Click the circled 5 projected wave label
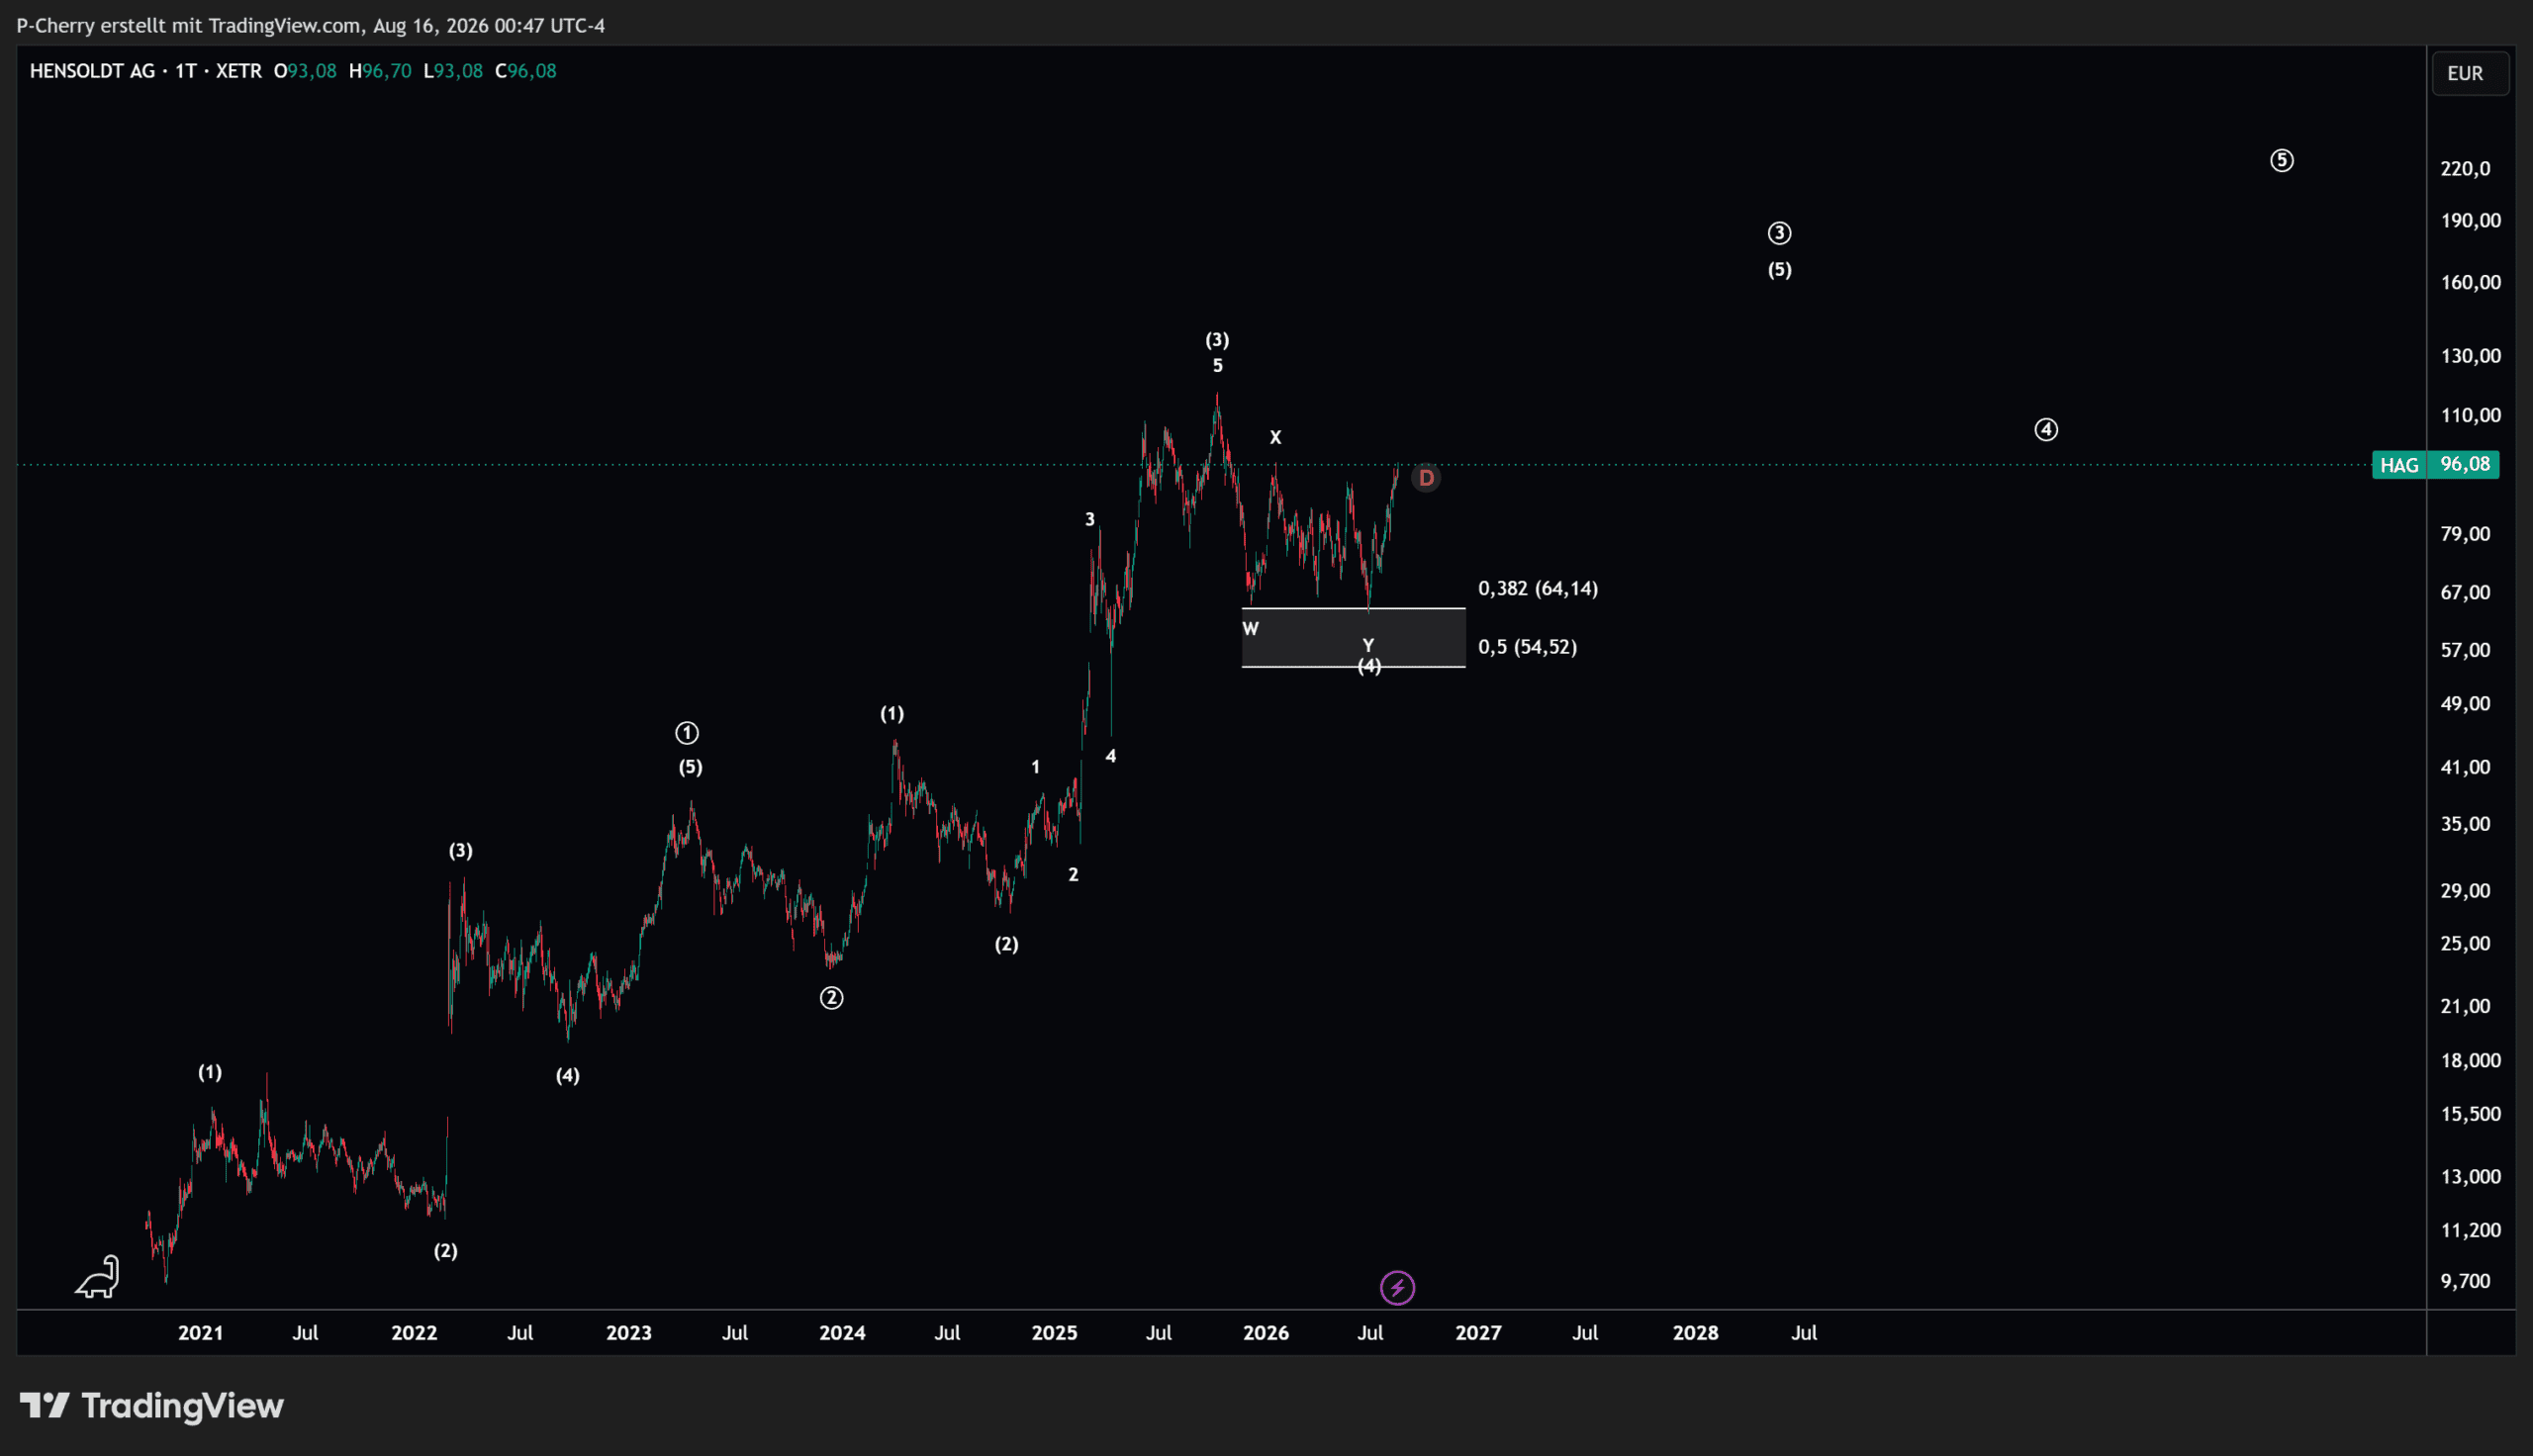The width and height of the screenshot is (2533, 1456). tap(2281, 161)
